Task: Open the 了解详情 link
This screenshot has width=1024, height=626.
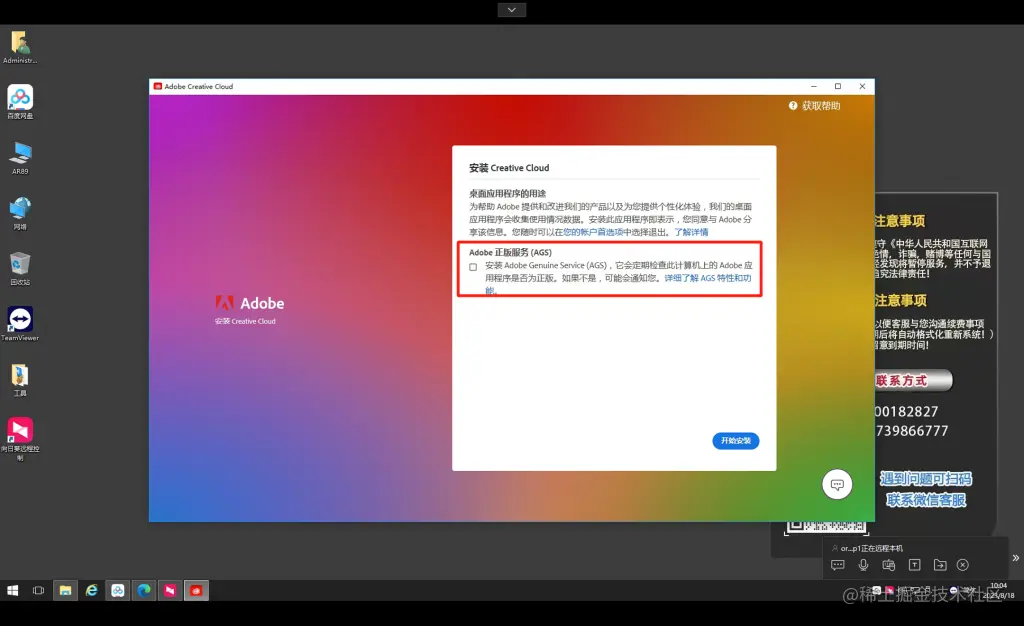Action: click(x=692, y=232)
